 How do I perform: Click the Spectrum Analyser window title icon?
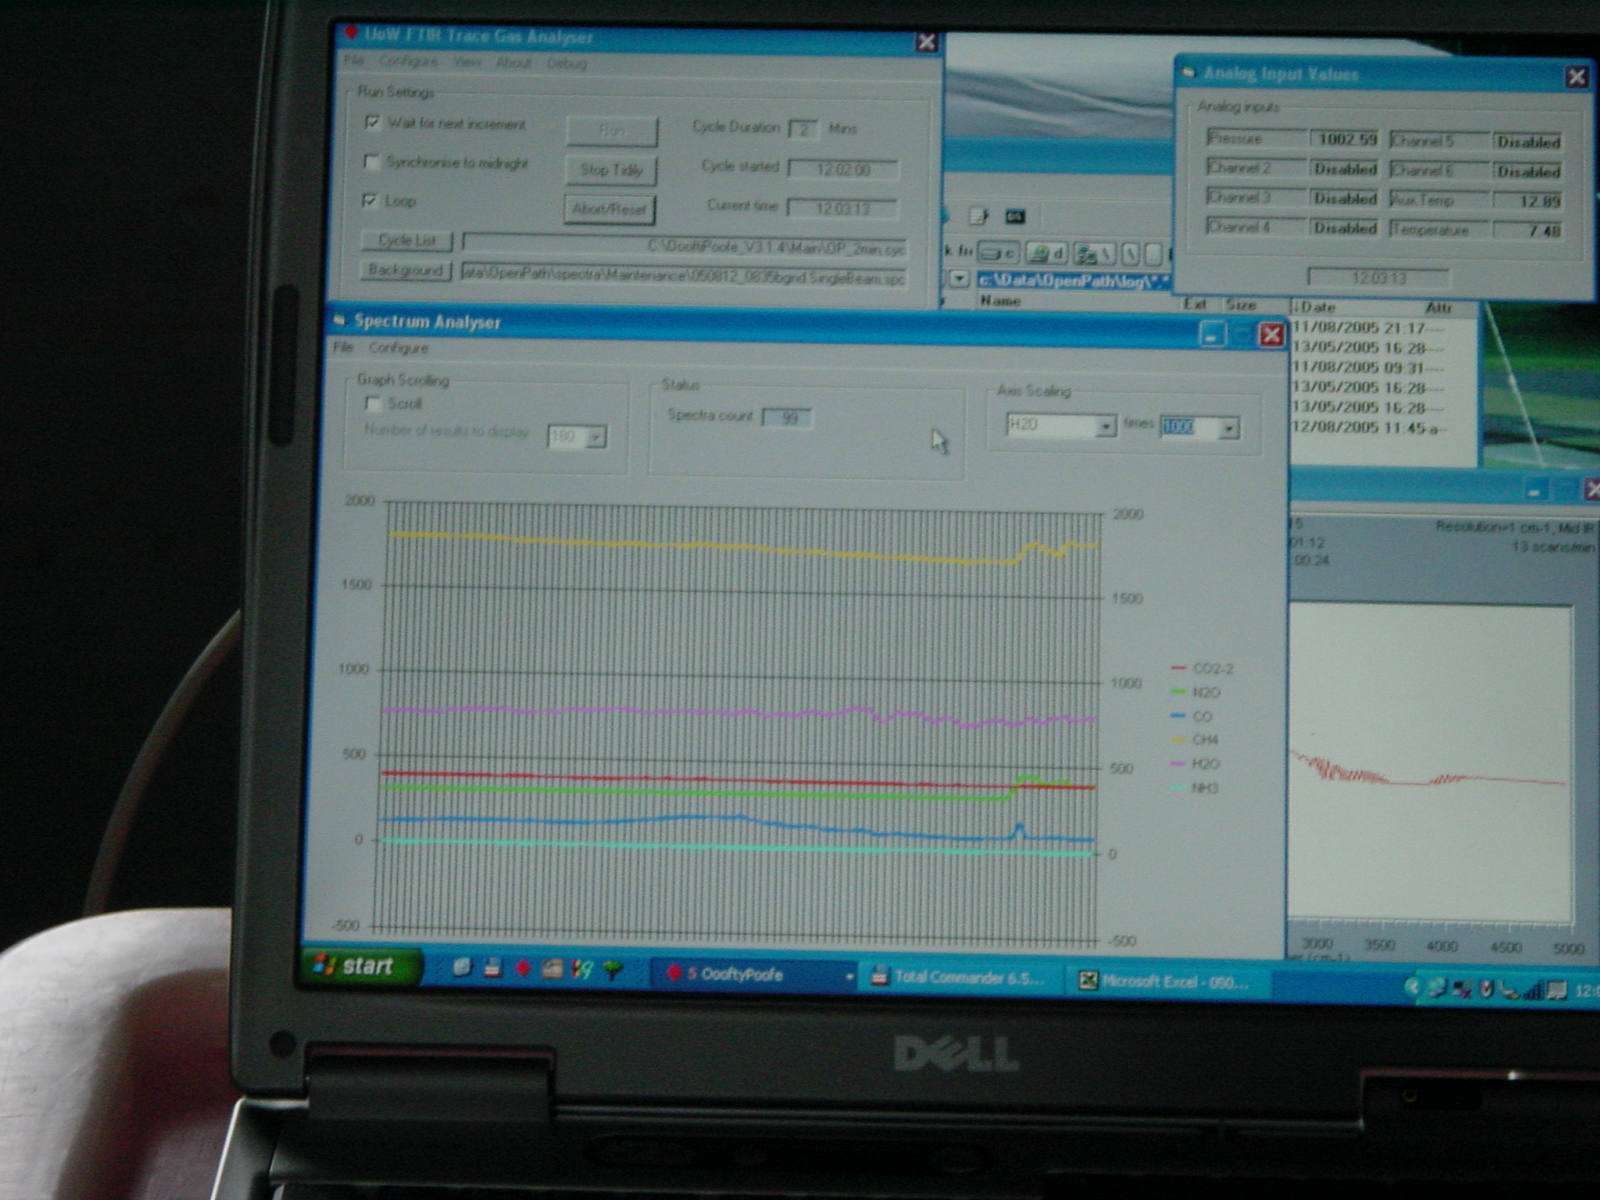tap(339, 320)
